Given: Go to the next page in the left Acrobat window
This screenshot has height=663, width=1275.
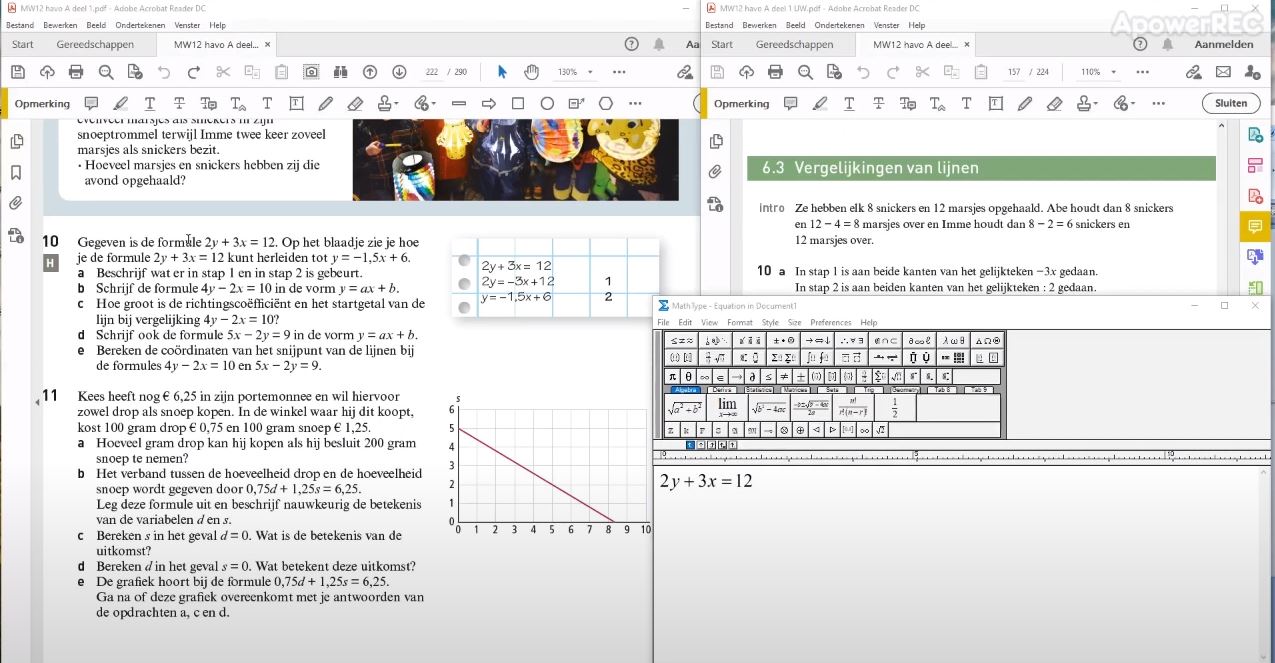Looking at the screenshot, I should click(399, 72).
